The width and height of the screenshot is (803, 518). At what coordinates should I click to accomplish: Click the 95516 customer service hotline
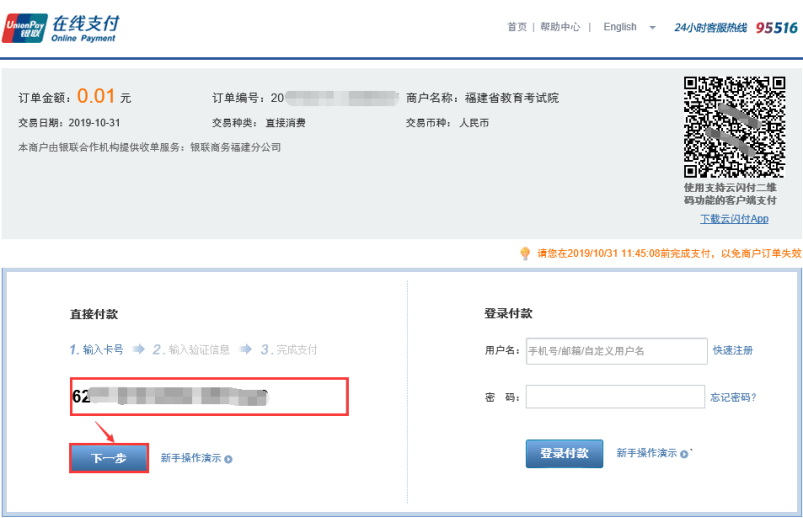click(x=776, y=28)
